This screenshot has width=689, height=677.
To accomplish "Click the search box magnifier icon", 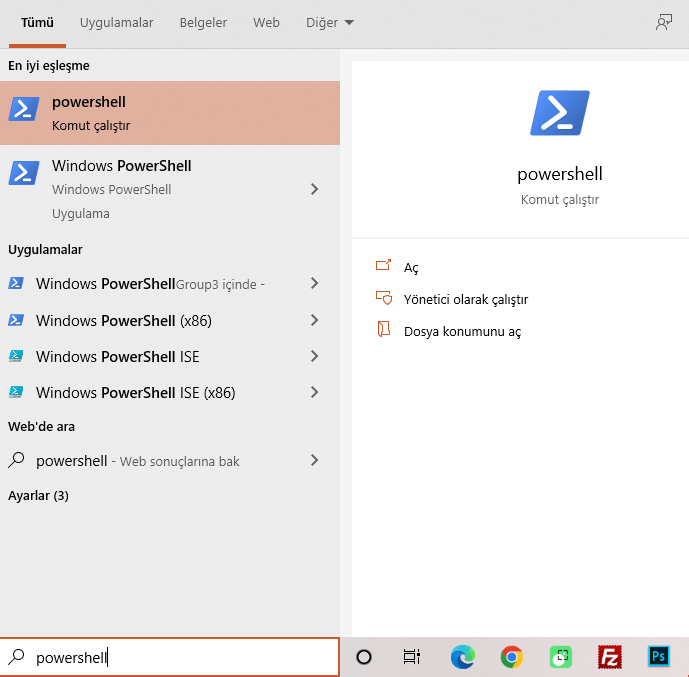I will click(17, 657).
